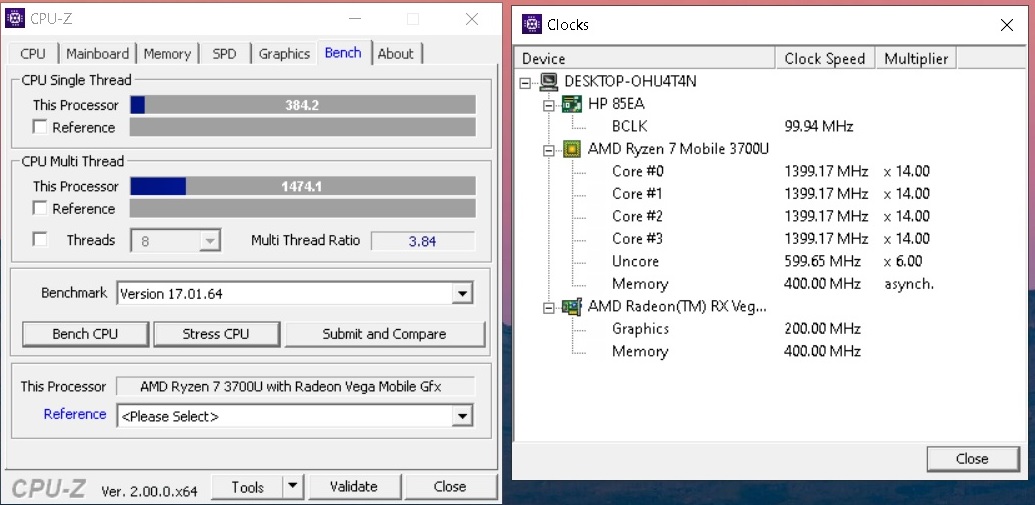The height and width of the screenshot is (505, 1035).
Task: Click the multi thread 1474.1 score bar
Action: [302, 186]
